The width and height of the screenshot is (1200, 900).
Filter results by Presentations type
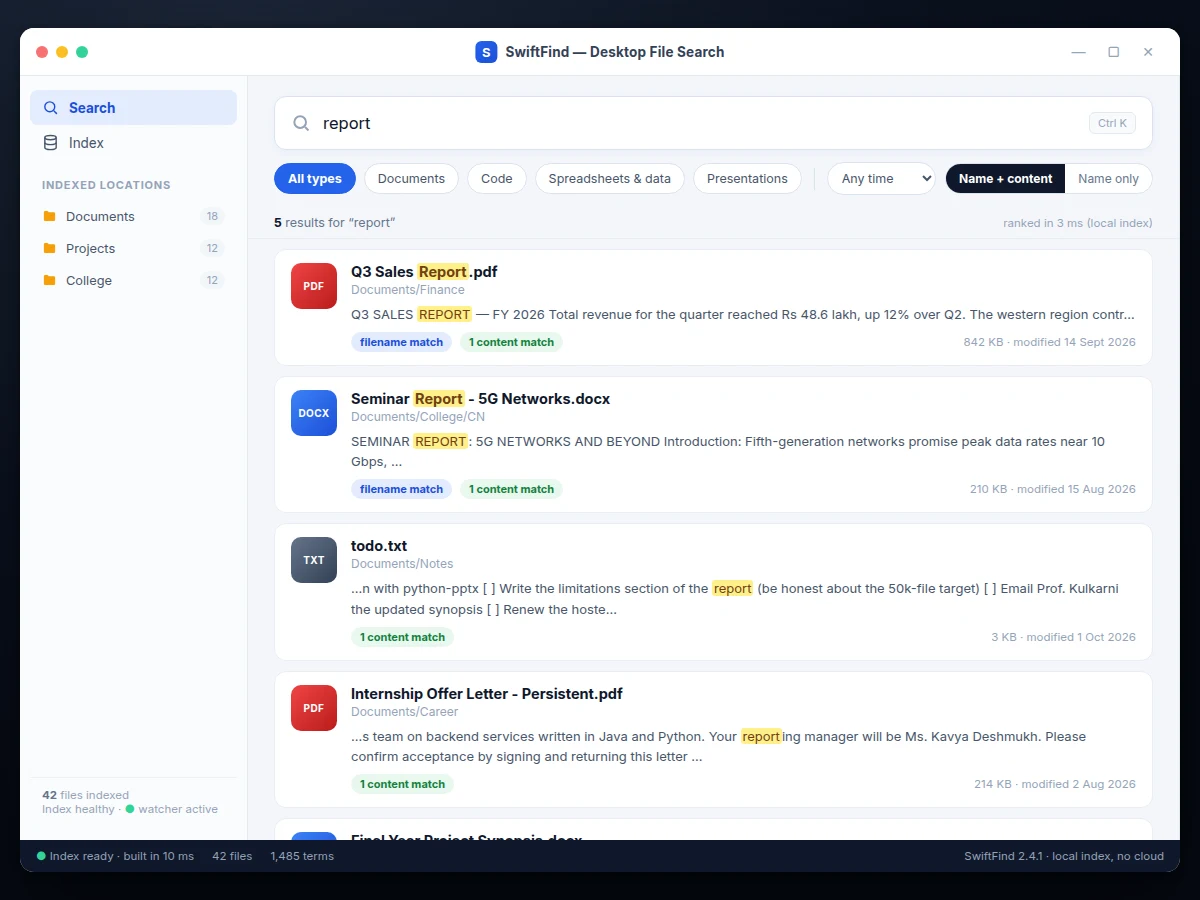[747, 179]
